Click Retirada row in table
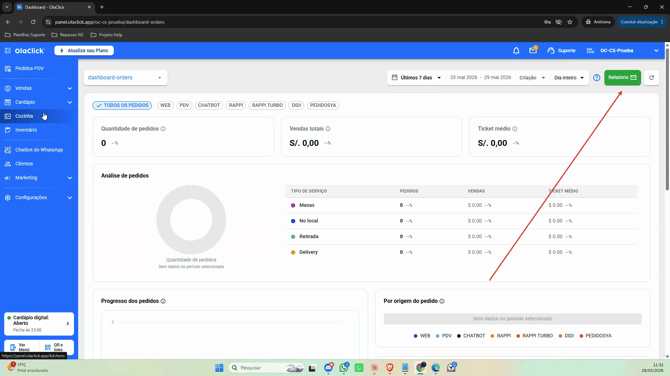Screen dimensions: 670x376 pyautogui.click(x=461, y=237)
